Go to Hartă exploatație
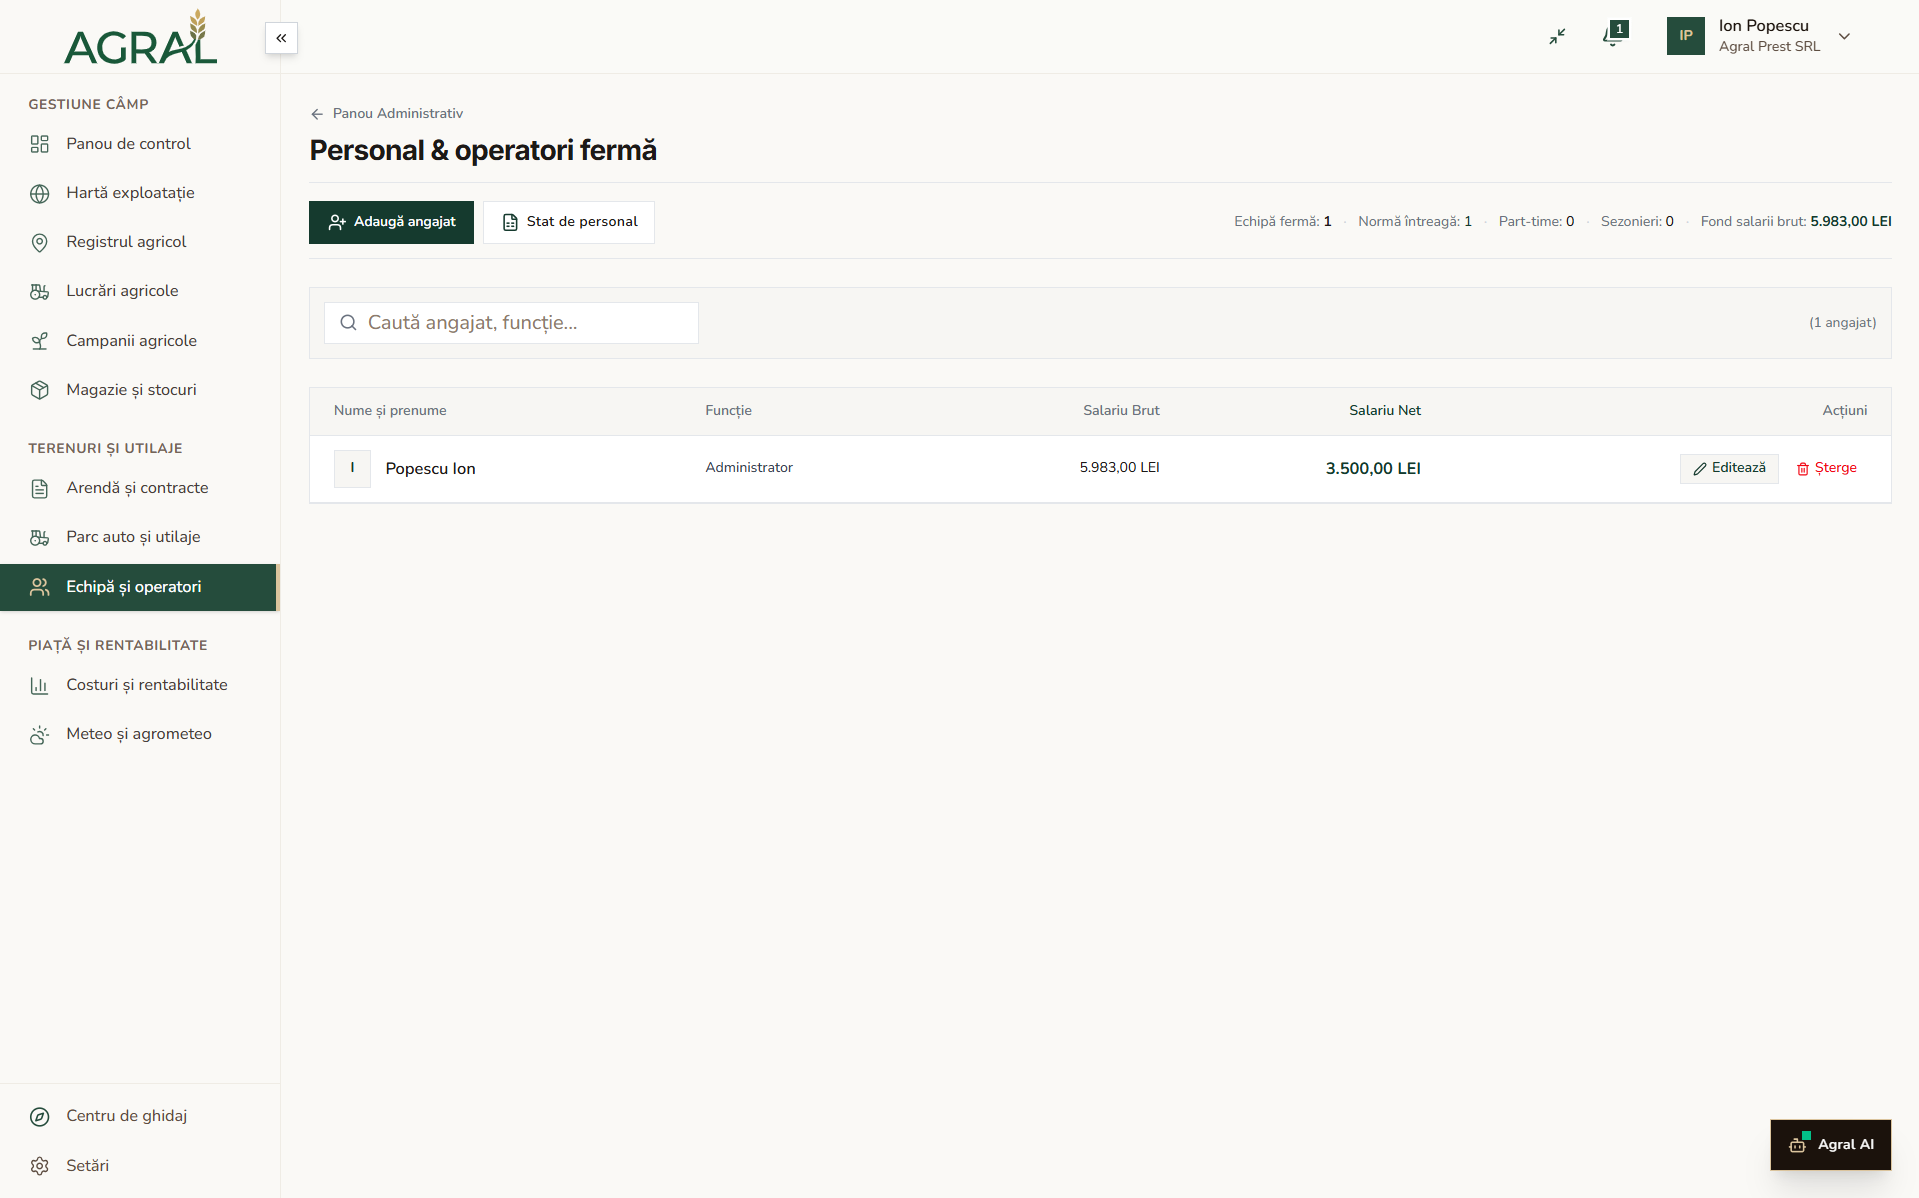 (139, 193)
